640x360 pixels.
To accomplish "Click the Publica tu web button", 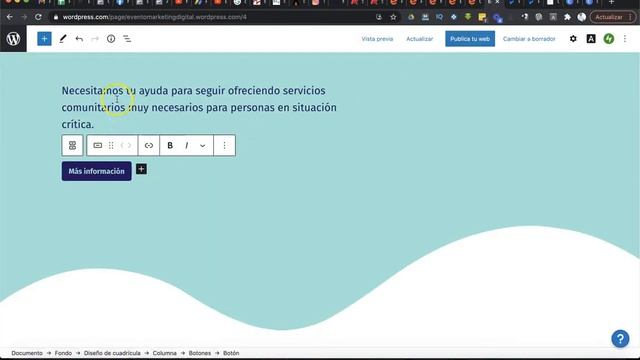I will tap(470, 39).
